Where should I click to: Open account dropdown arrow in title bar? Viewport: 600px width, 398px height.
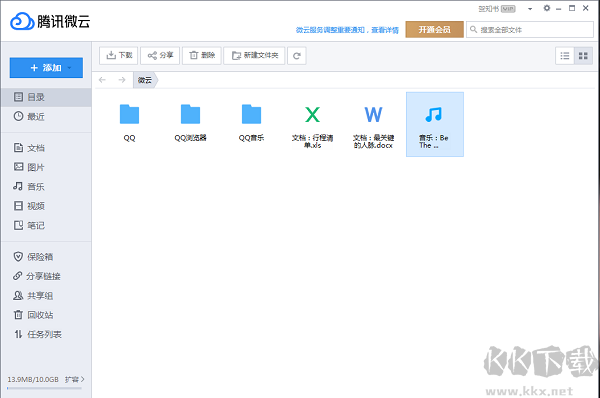click(x=530, y=9)
